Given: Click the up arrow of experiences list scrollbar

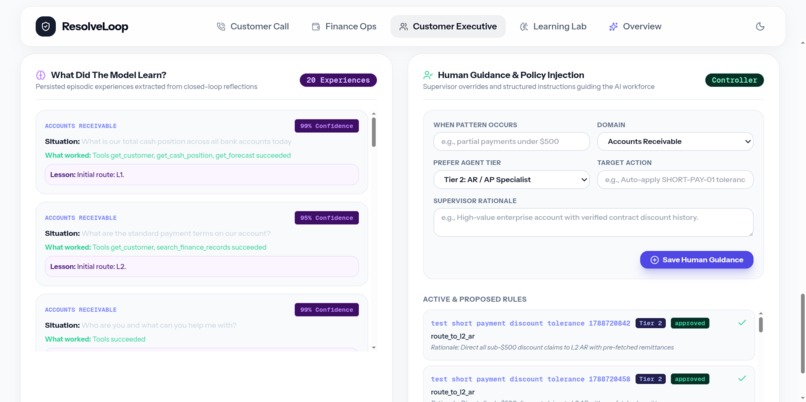Looking at the screenshot, I should point(374,114).
